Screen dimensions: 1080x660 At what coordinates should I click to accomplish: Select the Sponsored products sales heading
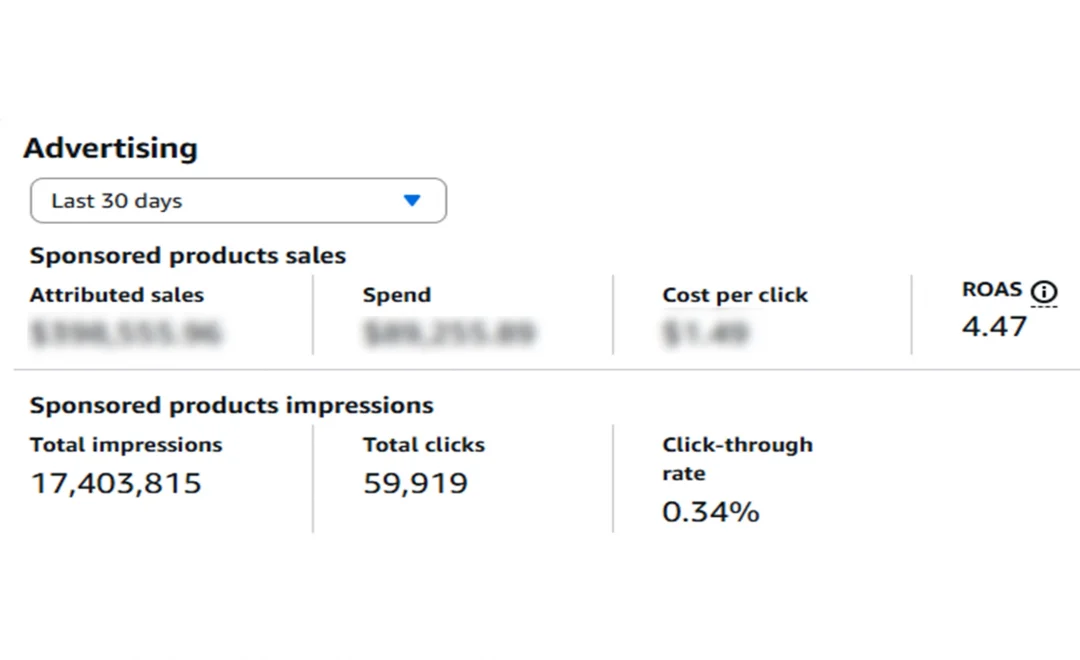click(x=187, y=256)
